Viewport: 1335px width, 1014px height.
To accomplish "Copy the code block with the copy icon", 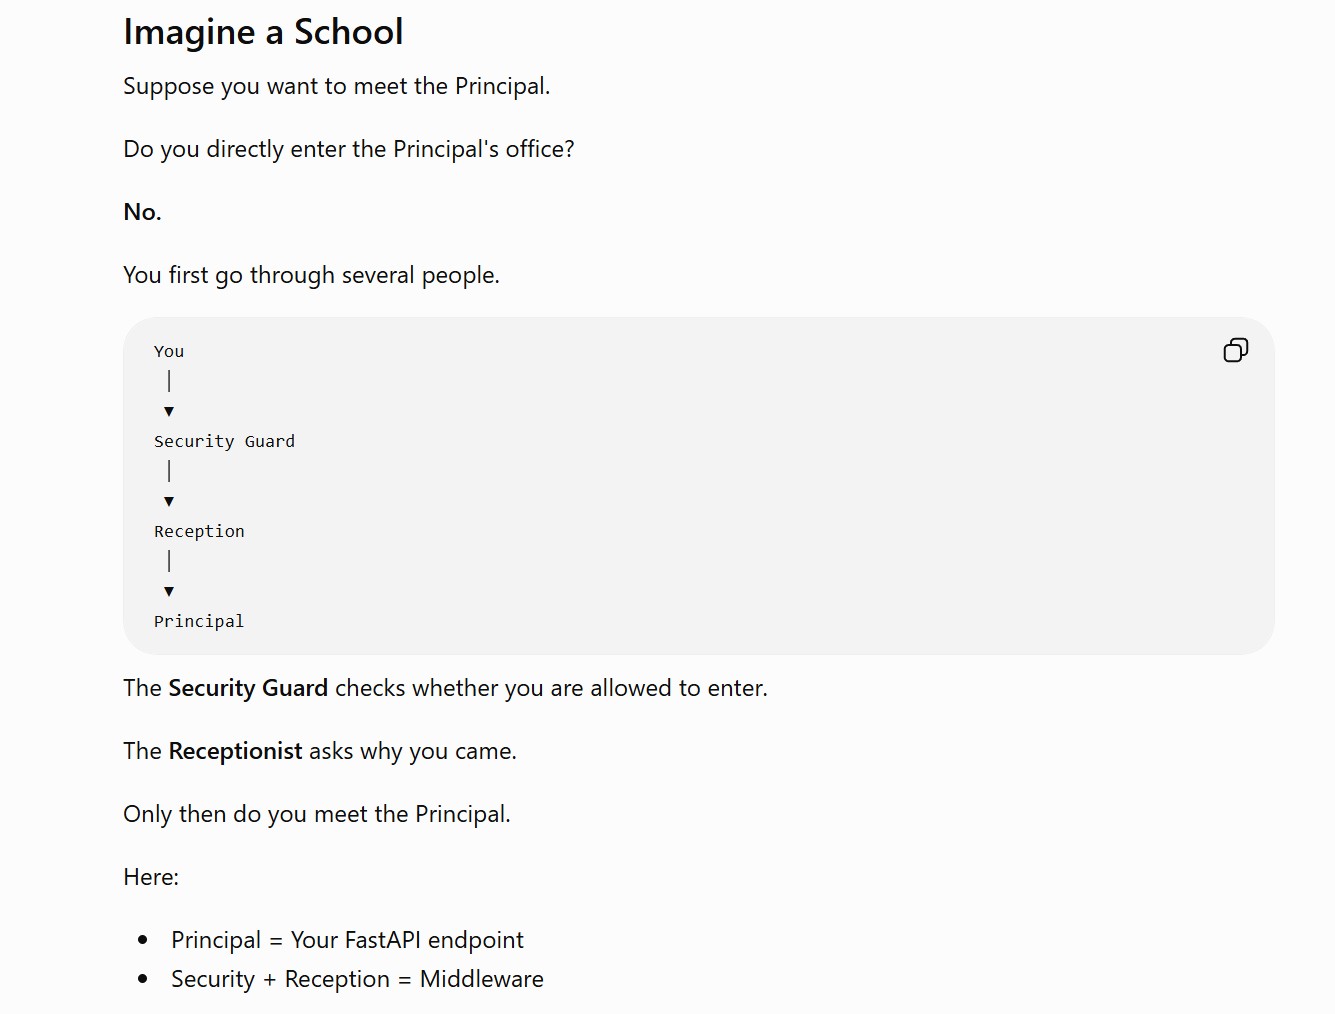I will pos(1235,350).
